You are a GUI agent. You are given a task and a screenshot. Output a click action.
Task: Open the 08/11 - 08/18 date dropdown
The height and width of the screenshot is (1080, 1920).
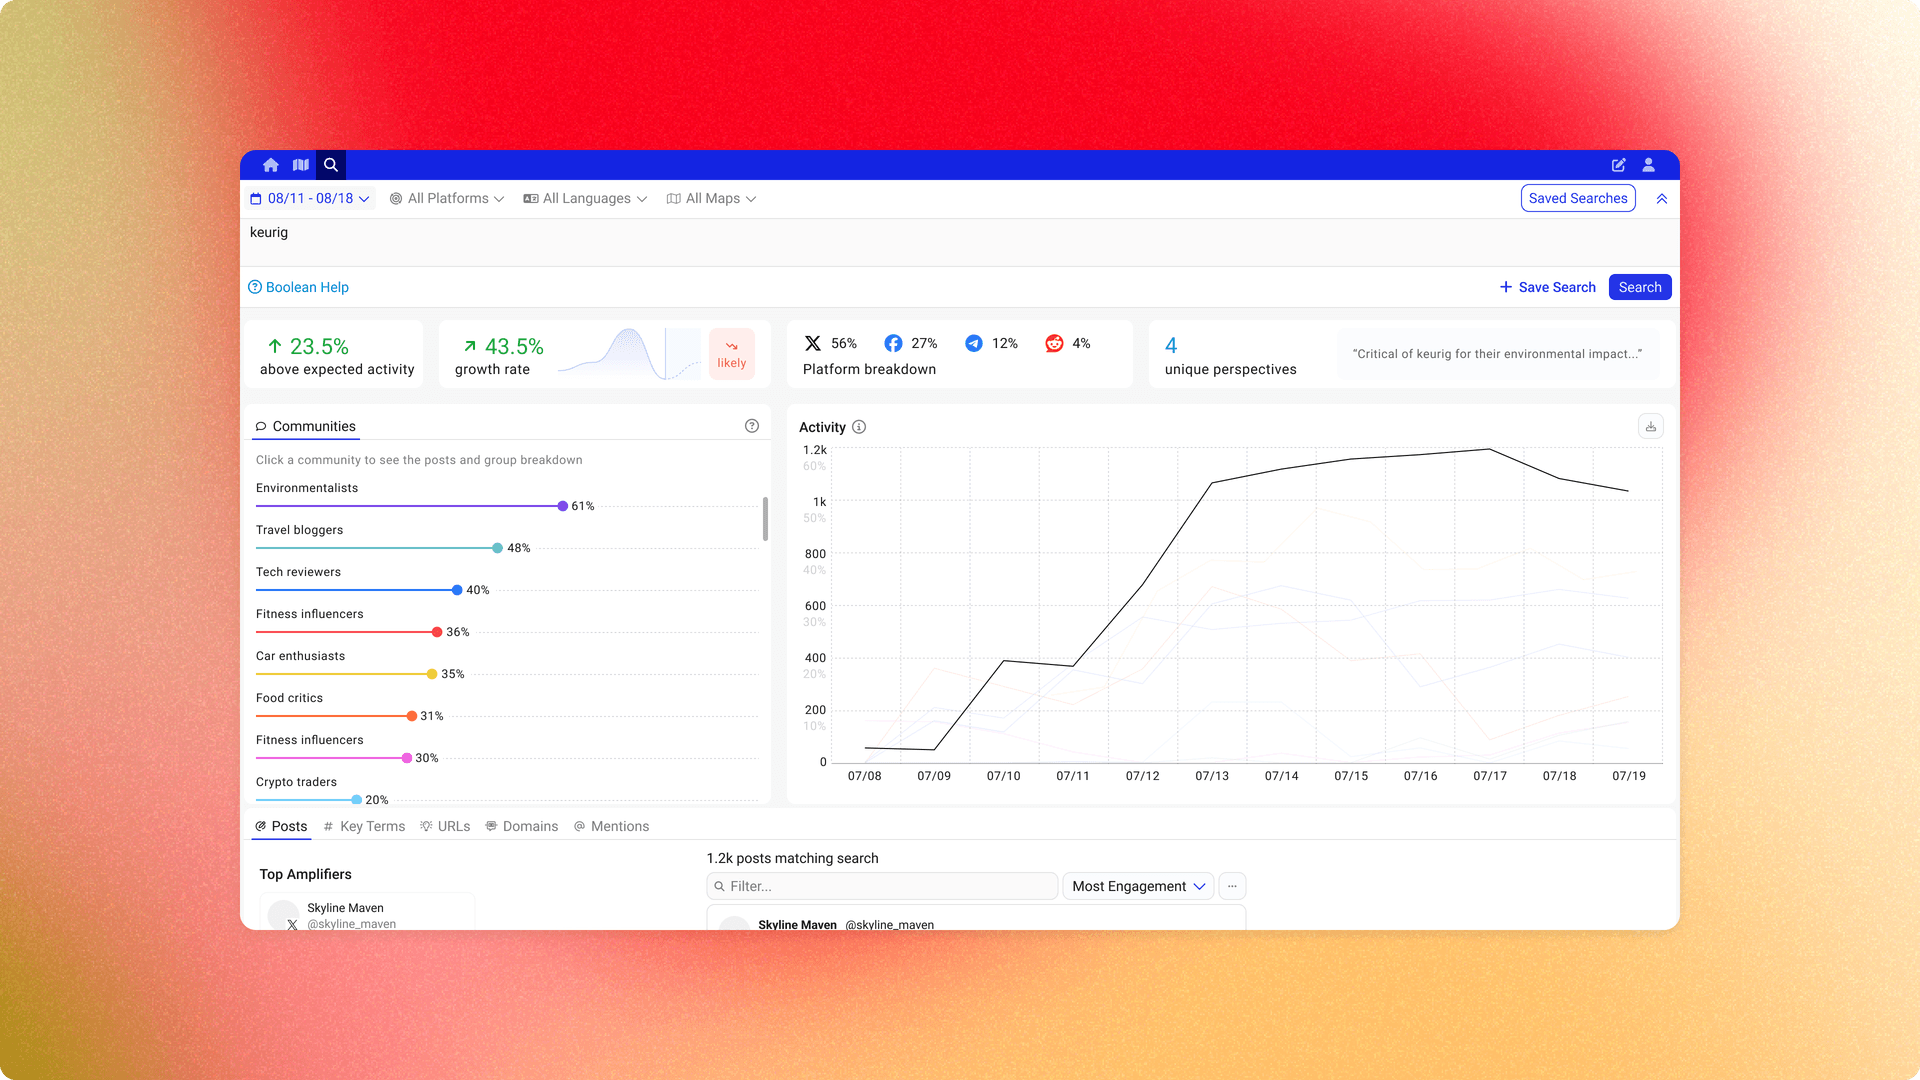point(310,199)
